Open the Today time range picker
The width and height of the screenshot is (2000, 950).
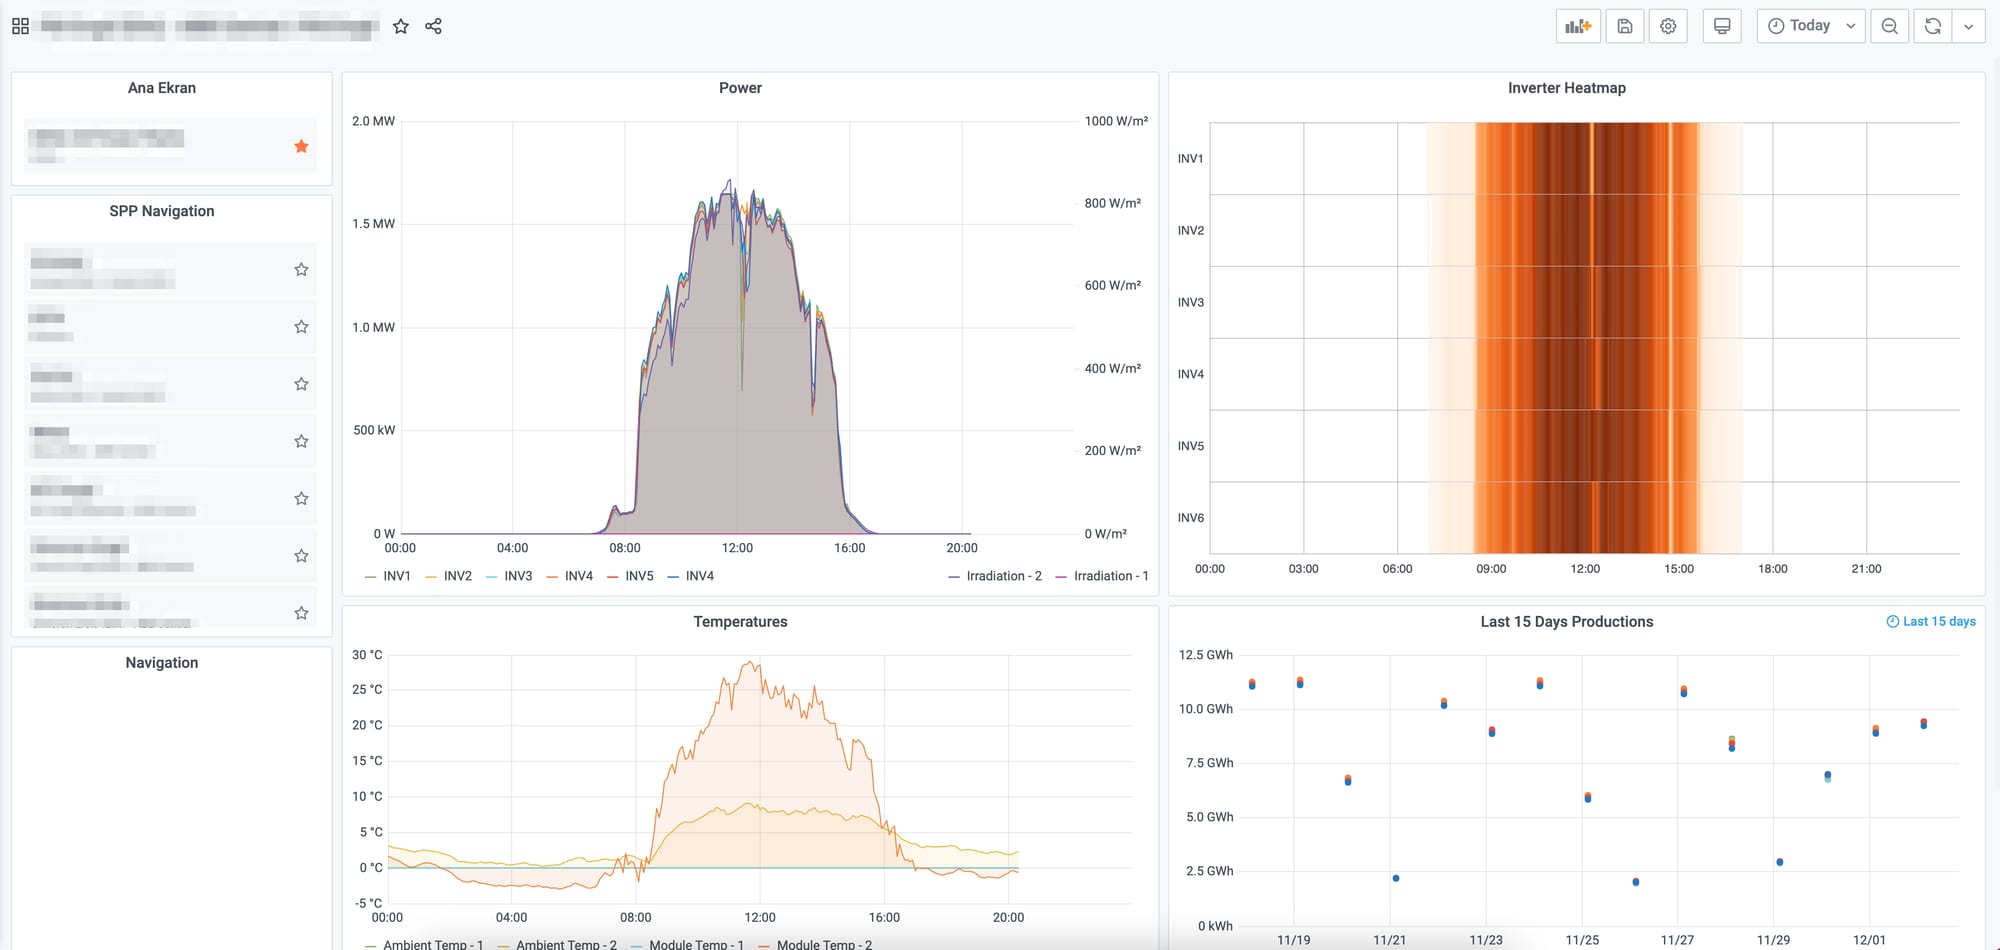1811,26
